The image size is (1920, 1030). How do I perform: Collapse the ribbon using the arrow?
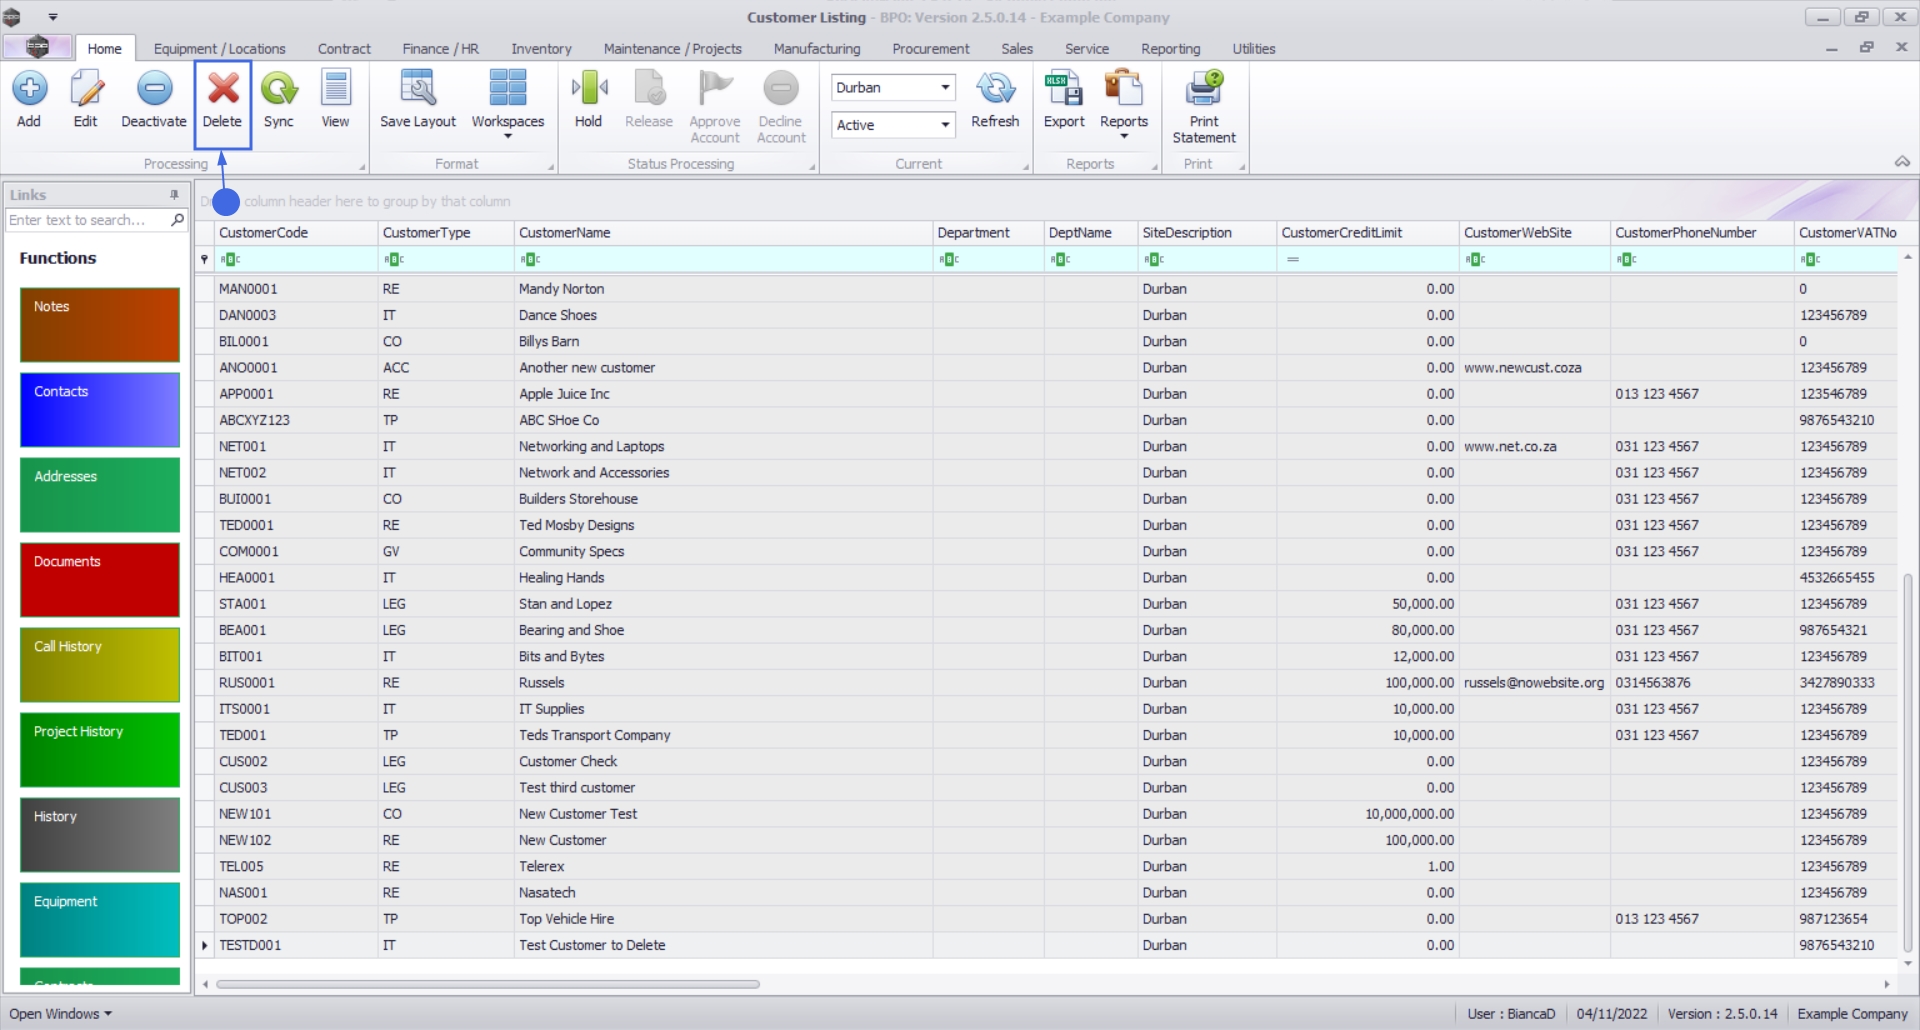point(1902,162)
